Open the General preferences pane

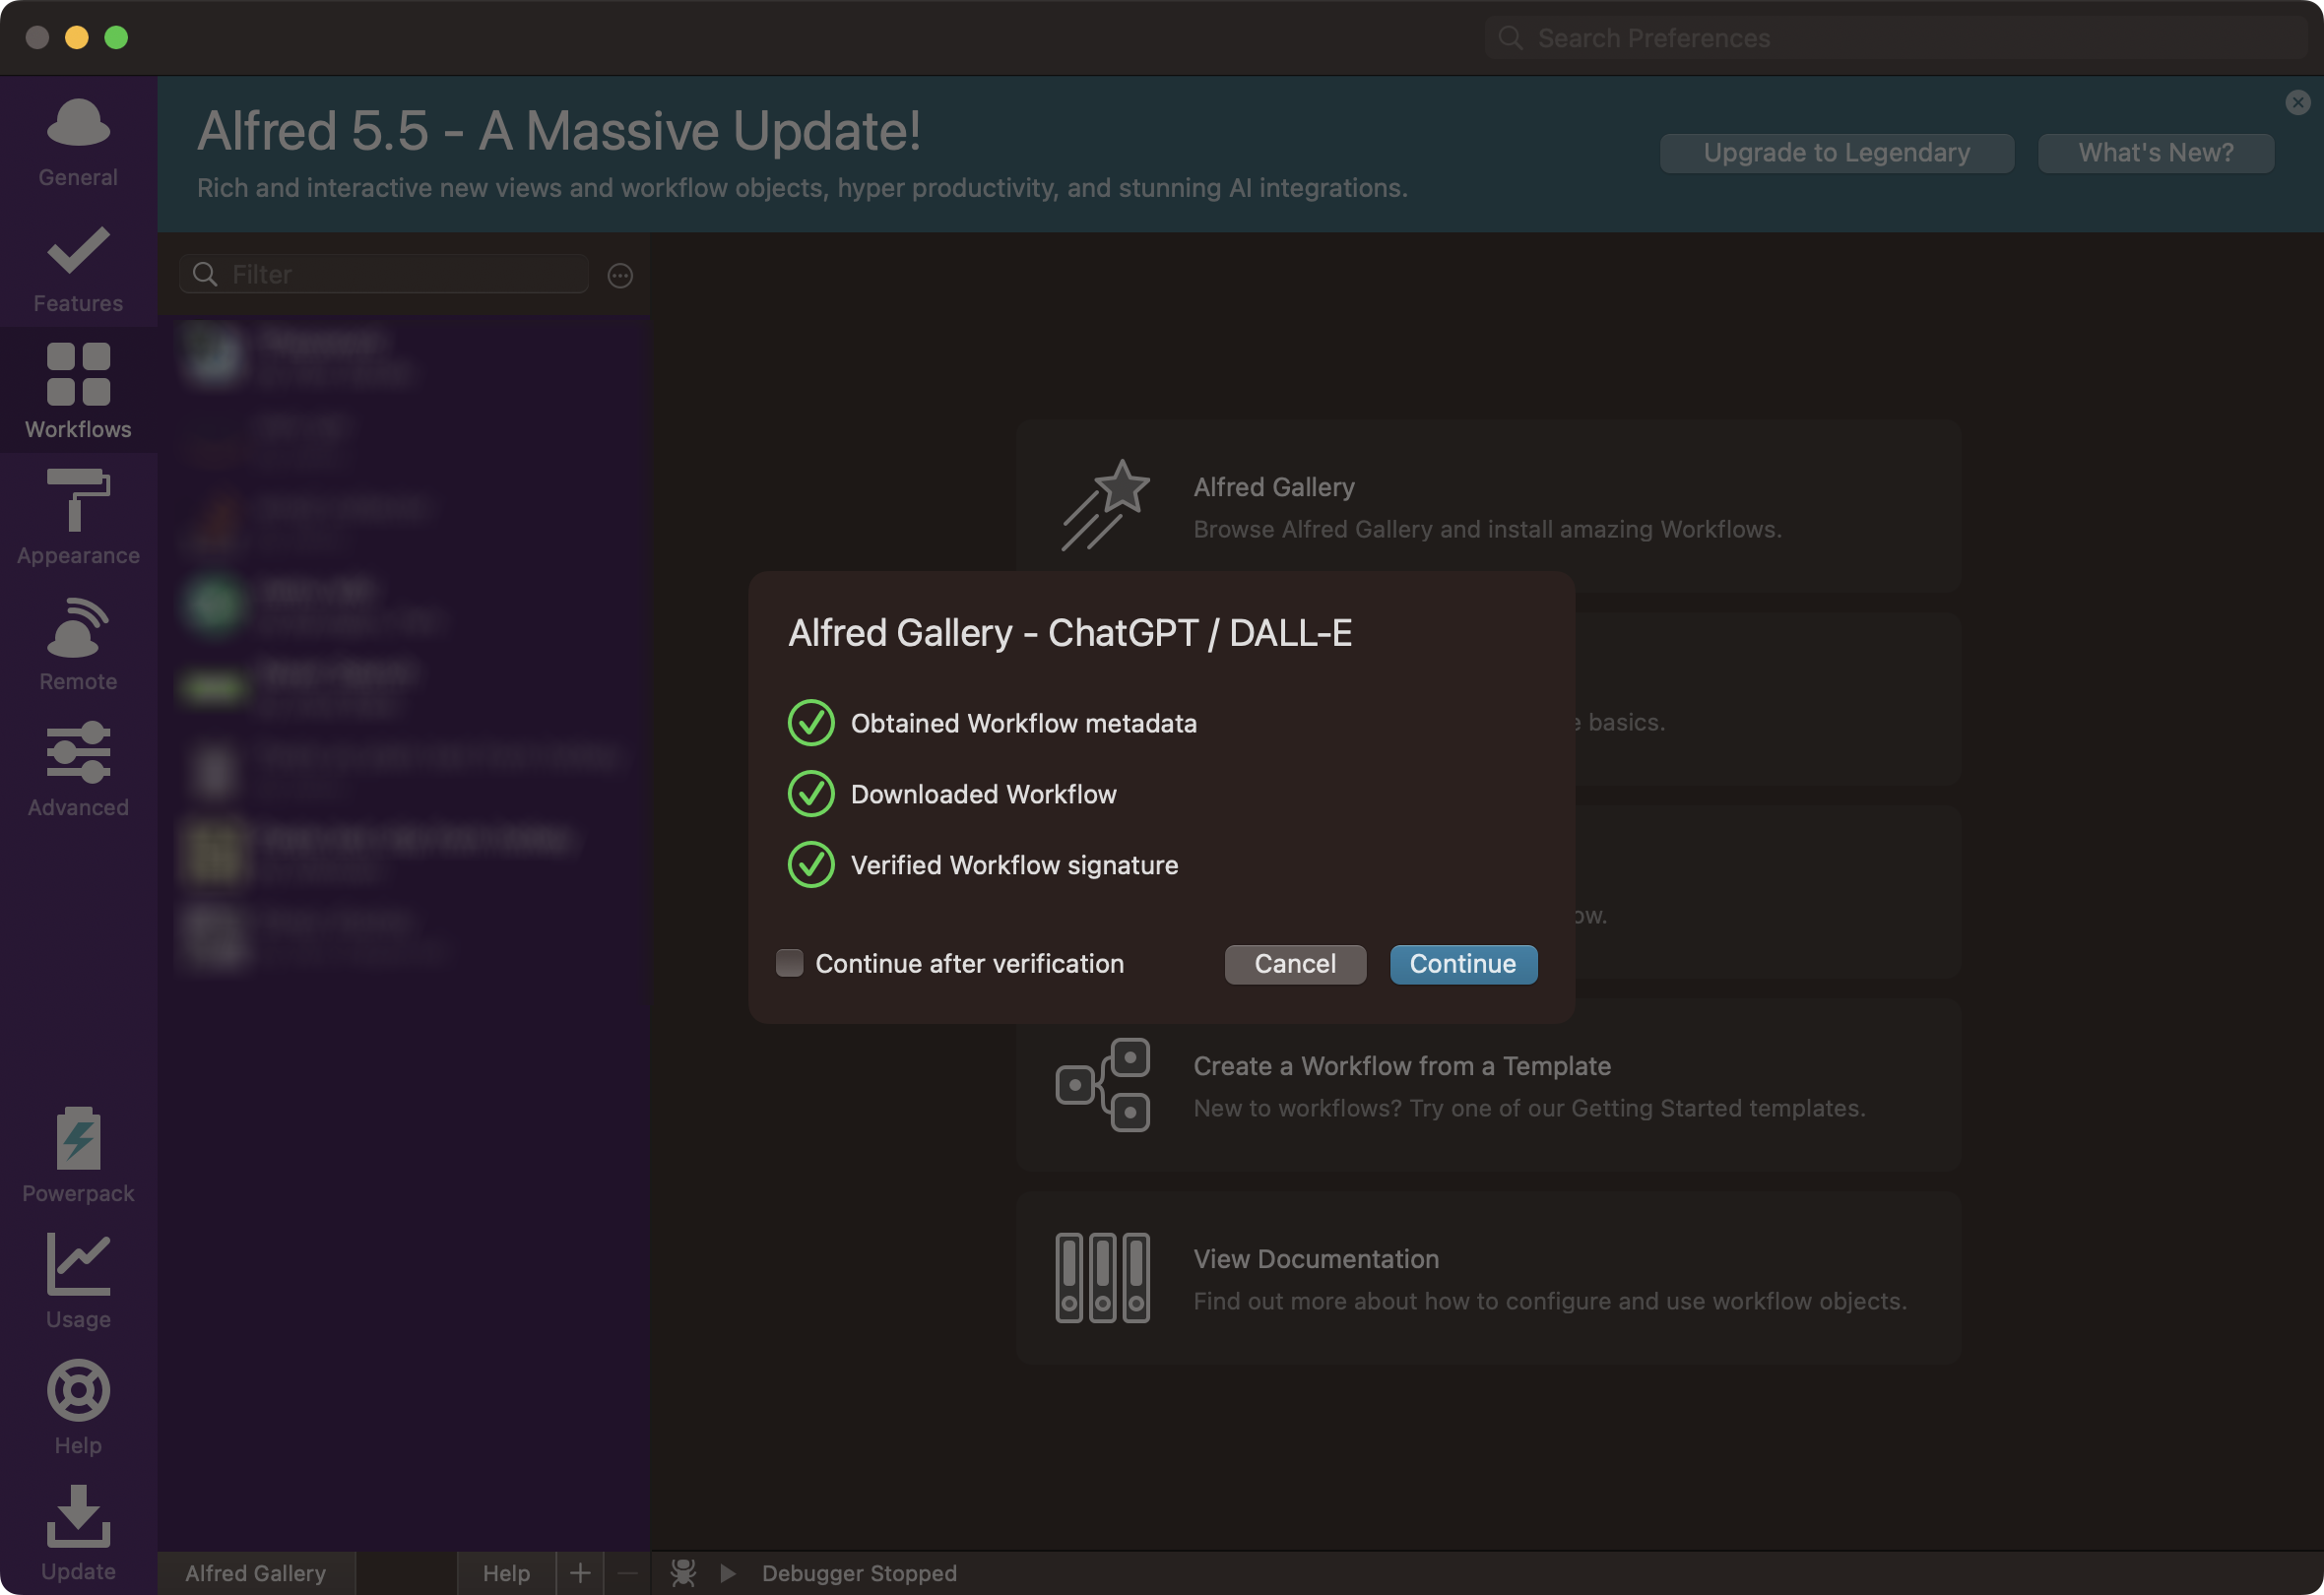(78, 142)
